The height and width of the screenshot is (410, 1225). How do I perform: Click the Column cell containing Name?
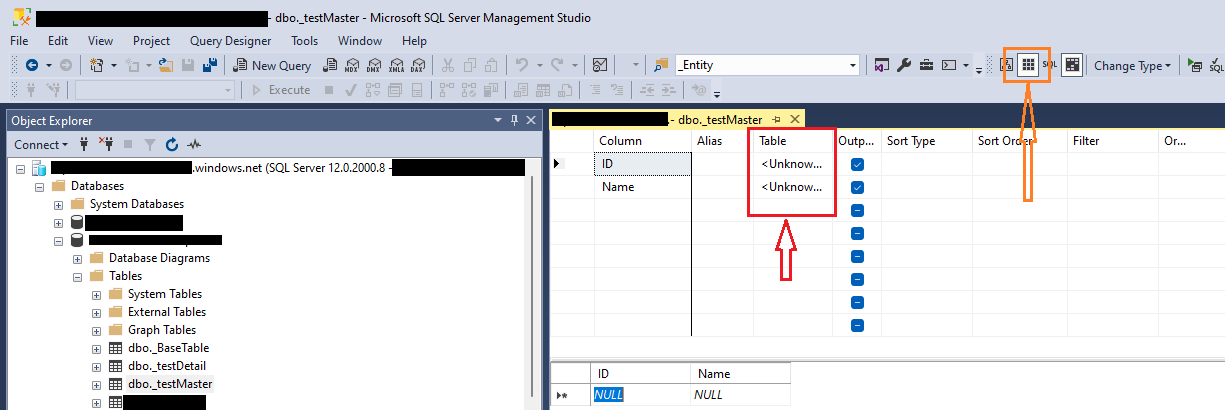coord(642,187)
